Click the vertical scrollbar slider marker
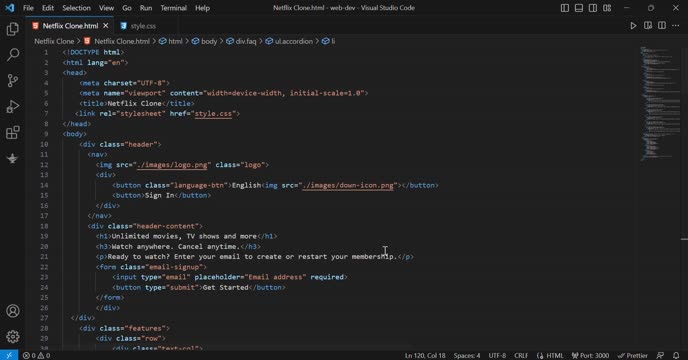688x360 pixels. 684,239
